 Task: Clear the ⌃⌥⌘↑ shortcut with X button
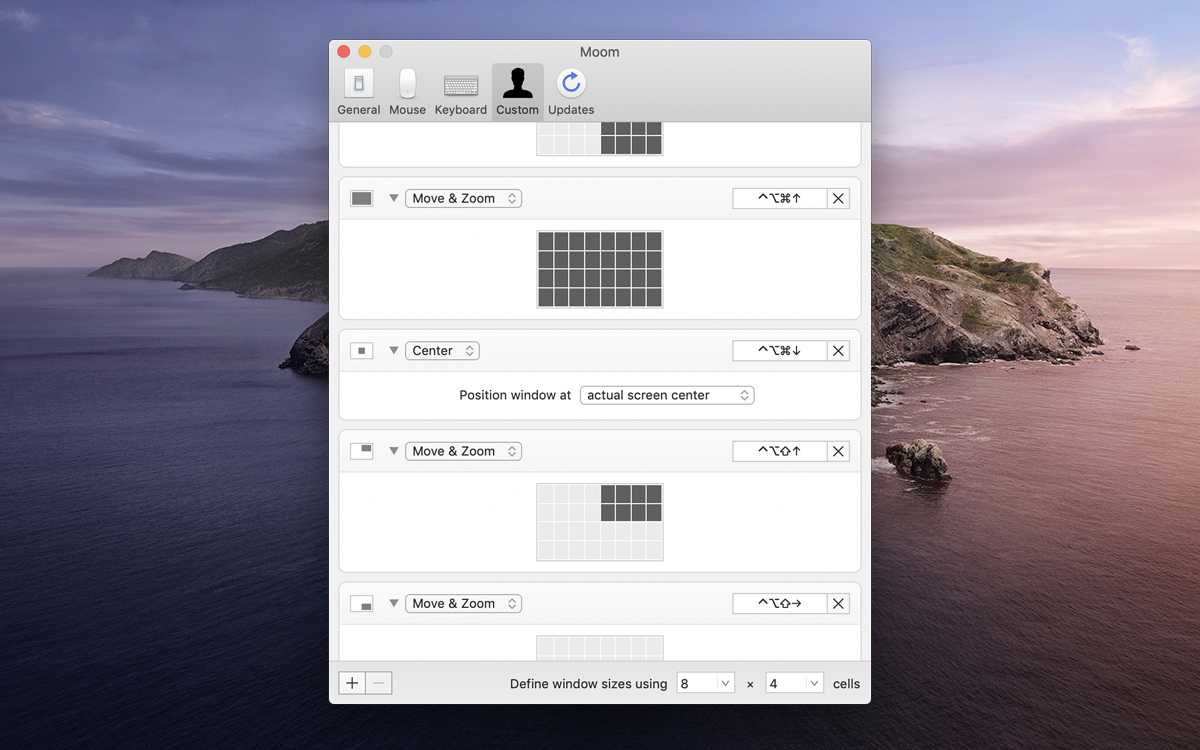(x=839, y=199)
